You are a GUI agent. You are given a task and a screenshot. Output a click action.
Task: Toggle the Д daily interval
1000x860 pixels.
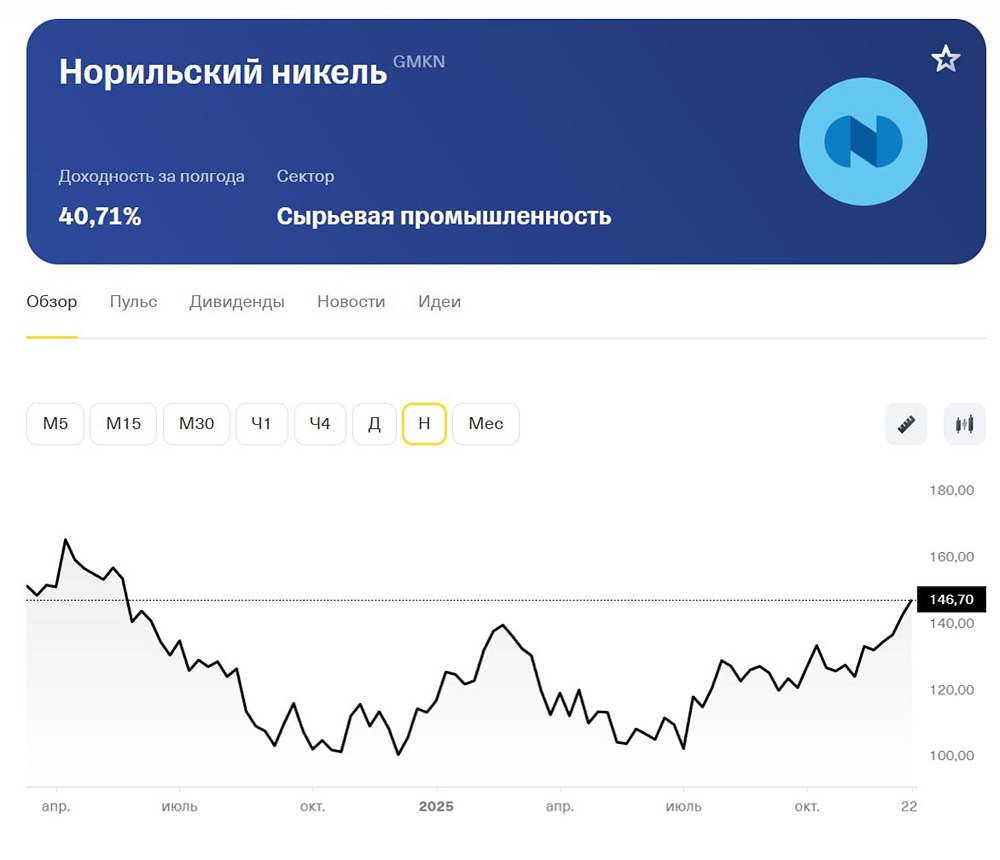point(374,424)
